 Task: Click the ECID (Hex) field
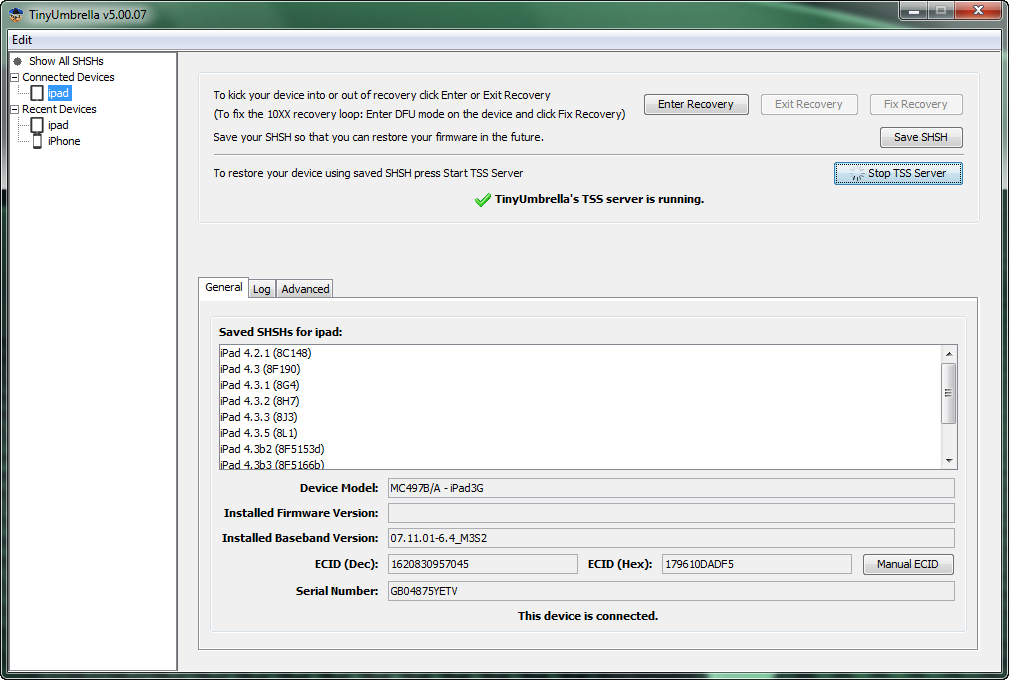(757, 564)
